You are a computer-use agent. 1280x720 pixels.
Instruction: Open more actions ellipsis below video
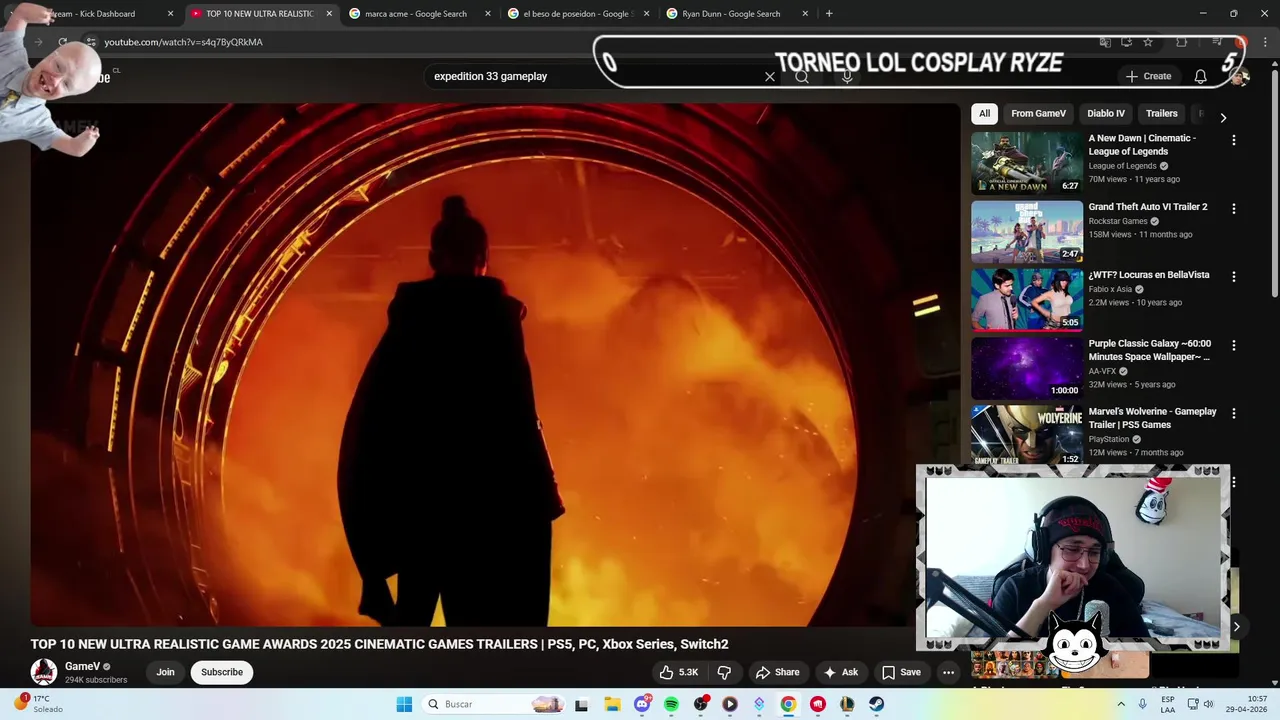tap(948, 672)
